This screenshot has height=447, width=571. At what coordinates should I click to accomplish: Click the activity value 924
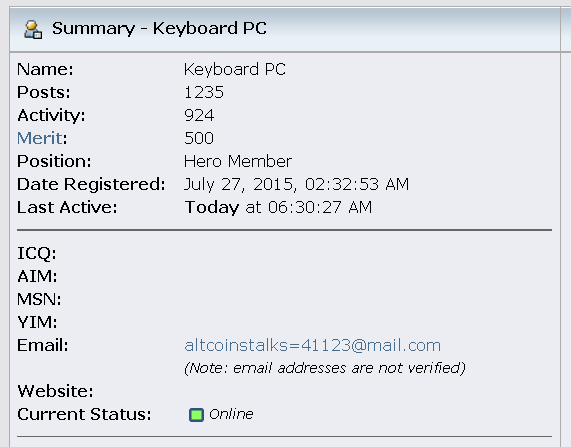pos(199,115)
